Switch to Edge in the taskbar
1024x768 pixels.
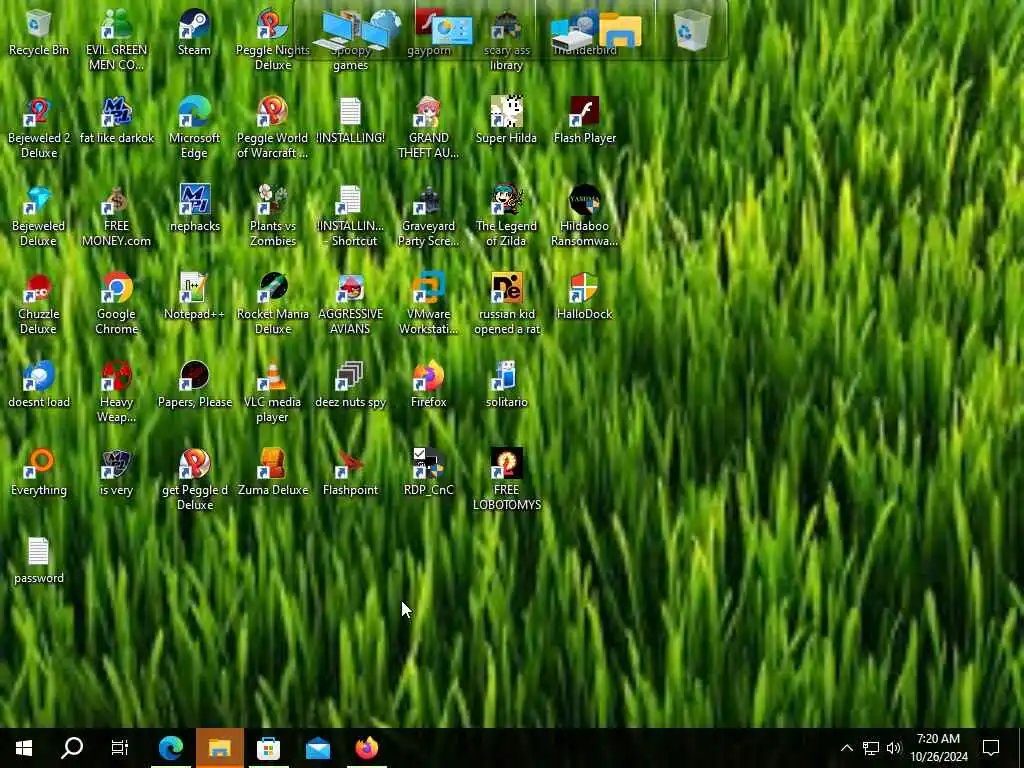point(170,748)
